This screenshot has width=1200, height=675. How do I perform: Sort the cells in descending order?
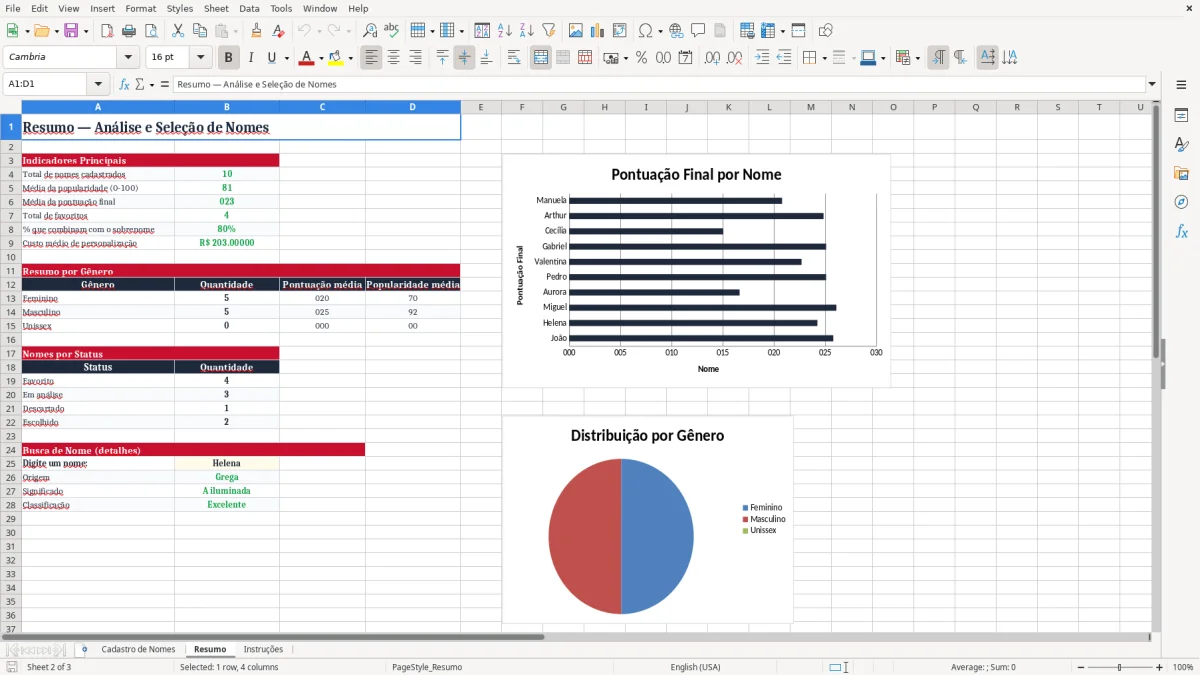(x=527, y=31)
